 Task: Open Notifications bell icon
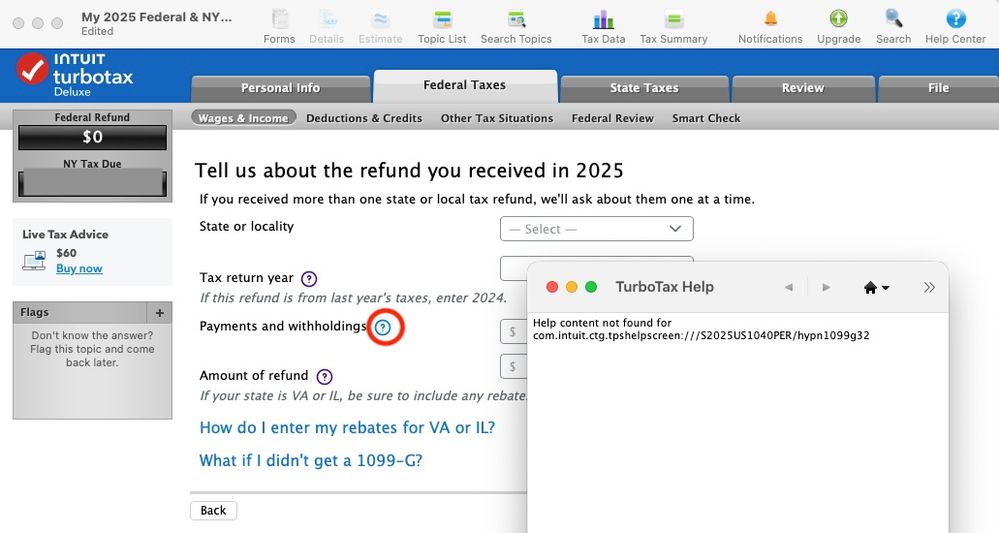[770, 19]
